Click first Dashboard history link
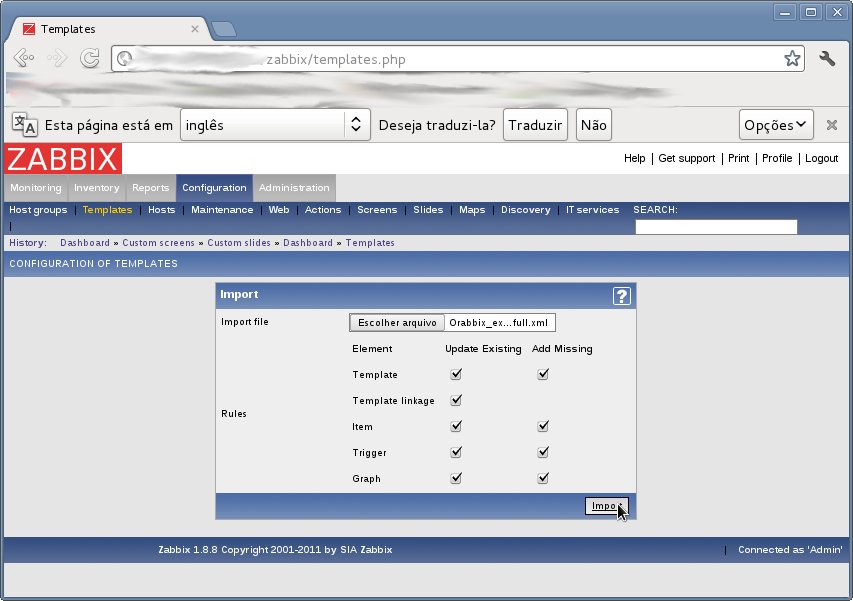The image size is (853, 601). [x=85, y=243]
